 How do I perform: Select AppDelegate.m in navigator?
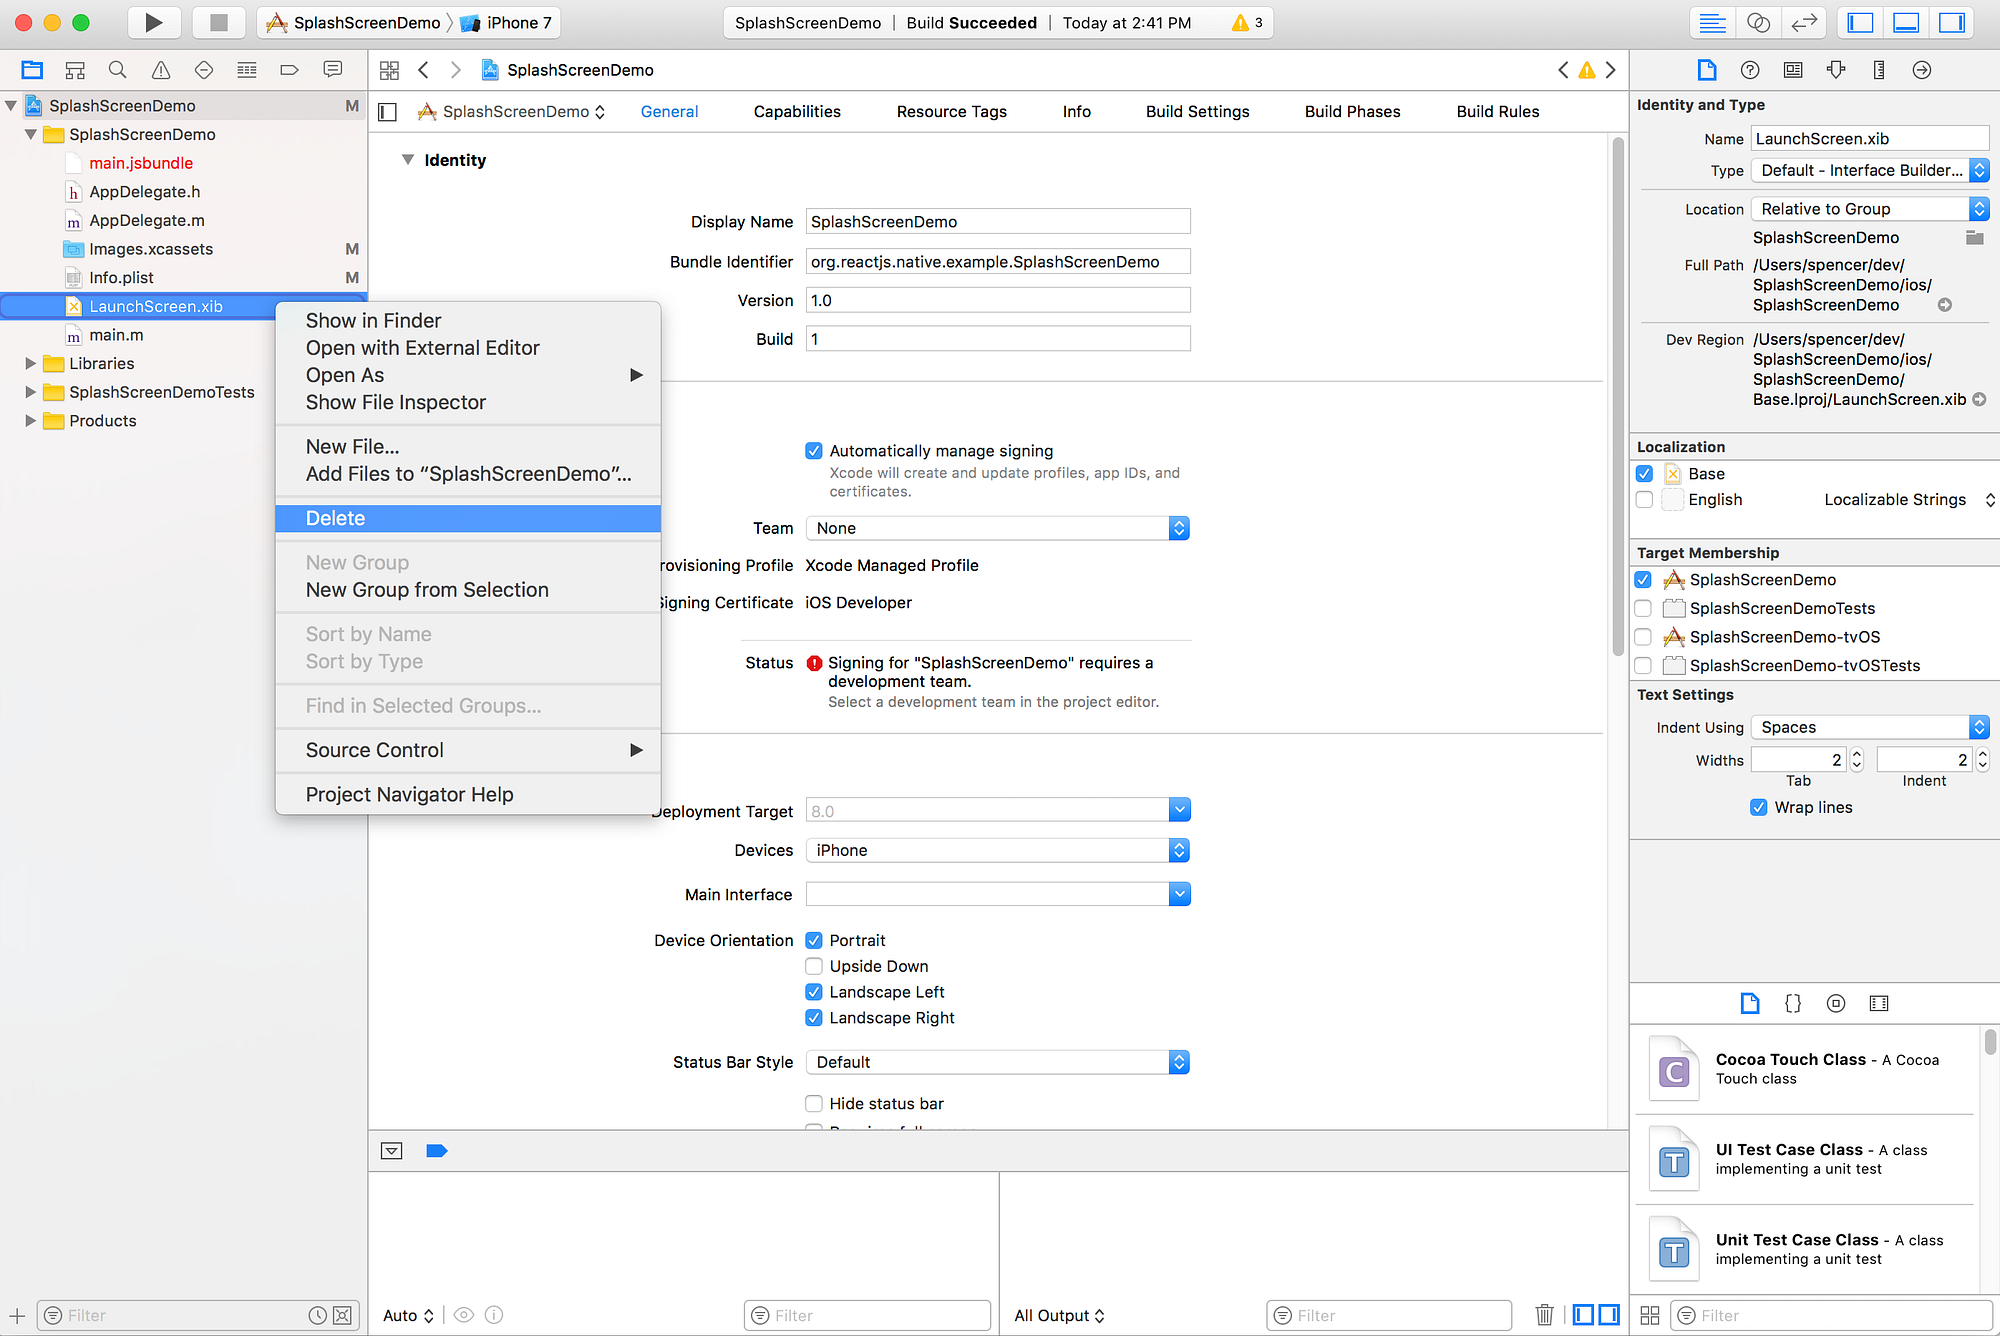pos(147,220)
